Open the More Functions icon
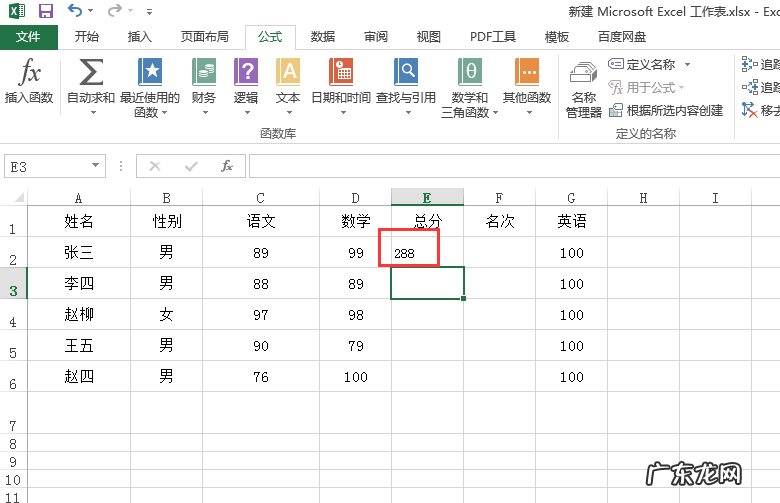 [x=527, y=72]
